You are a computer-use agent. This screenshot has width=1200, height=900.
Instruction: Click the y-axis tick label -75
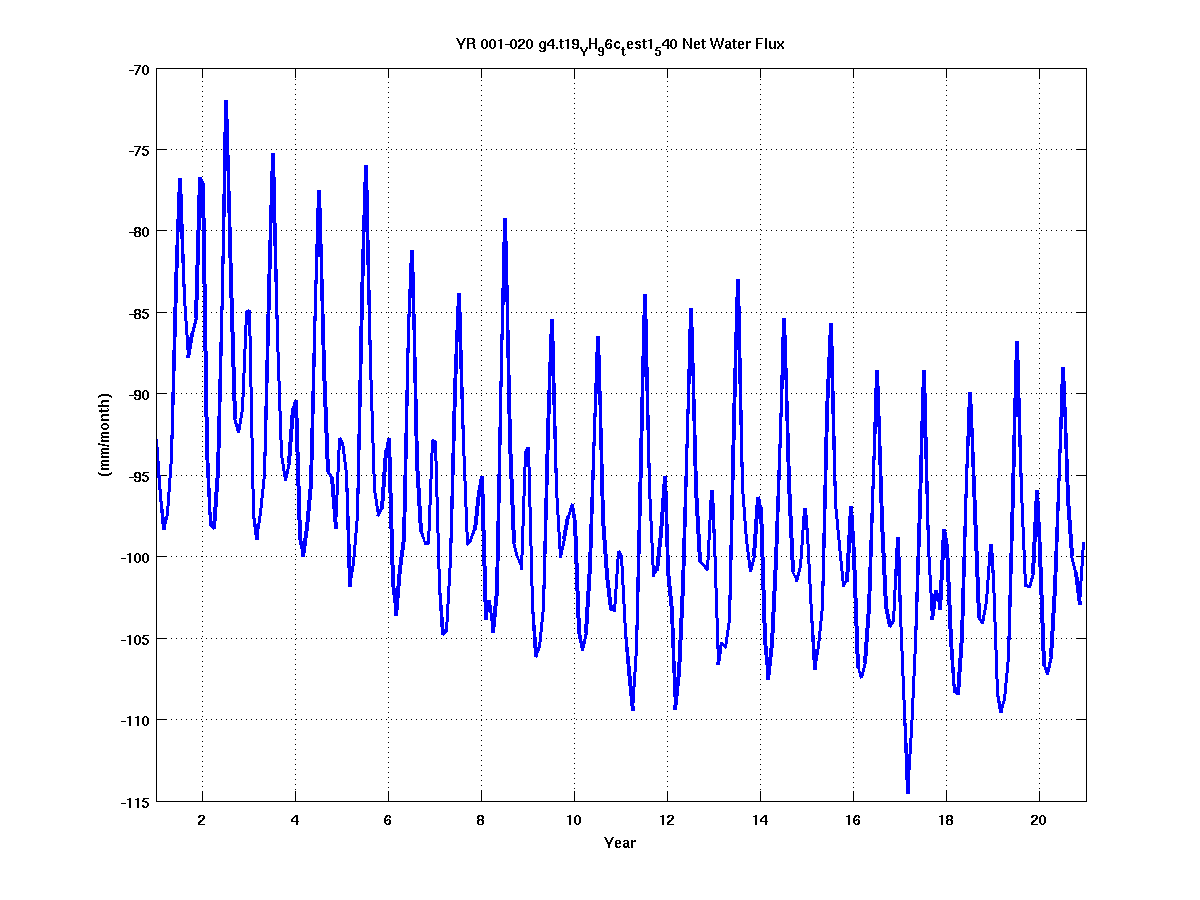coord(139,150)
